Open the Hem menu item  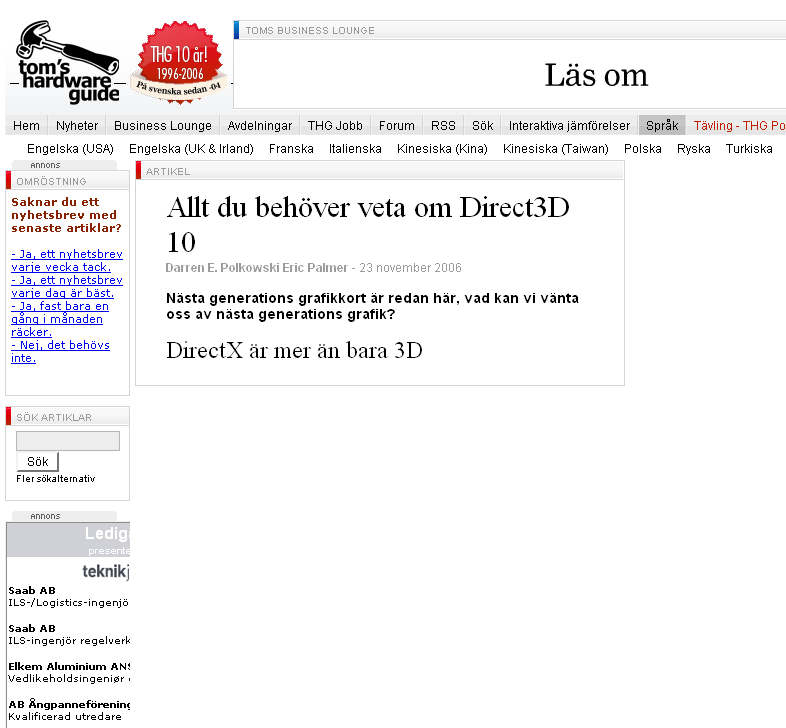[26, 125]
